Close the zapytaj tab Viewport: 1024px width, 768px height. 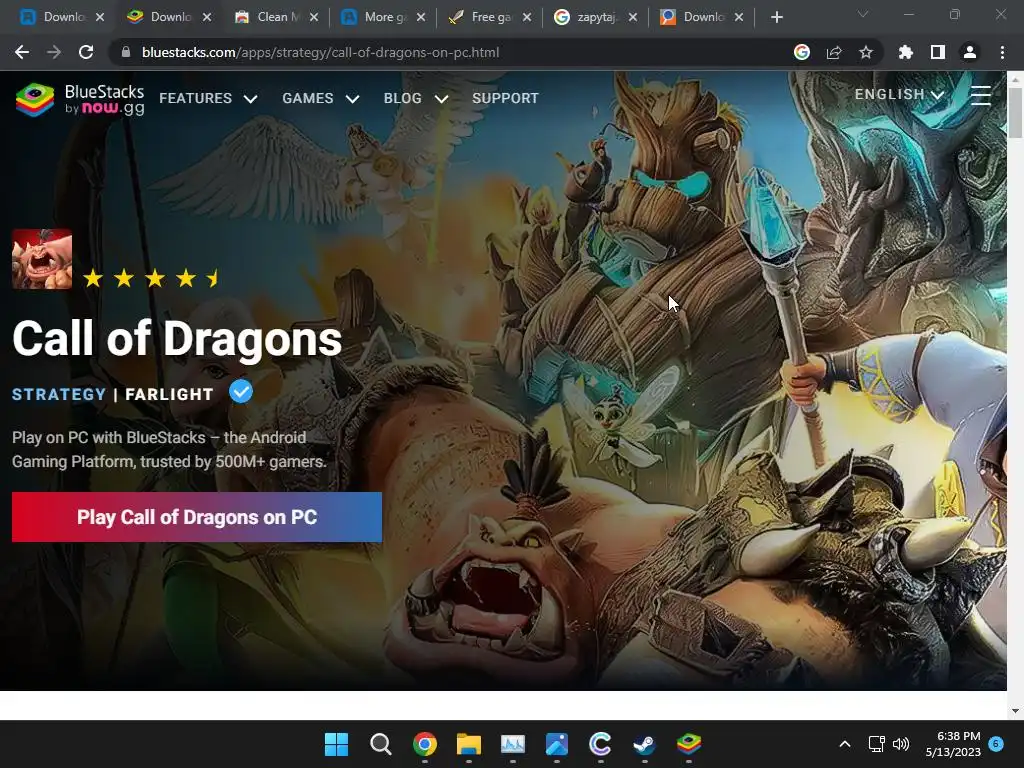(633, 17)
